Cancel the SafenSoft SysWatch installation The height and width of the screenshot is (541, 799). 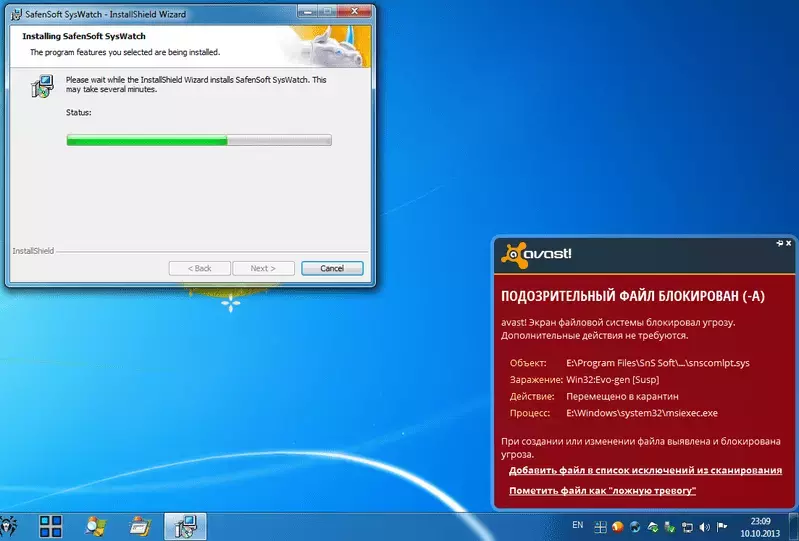(x=332, y=268)
